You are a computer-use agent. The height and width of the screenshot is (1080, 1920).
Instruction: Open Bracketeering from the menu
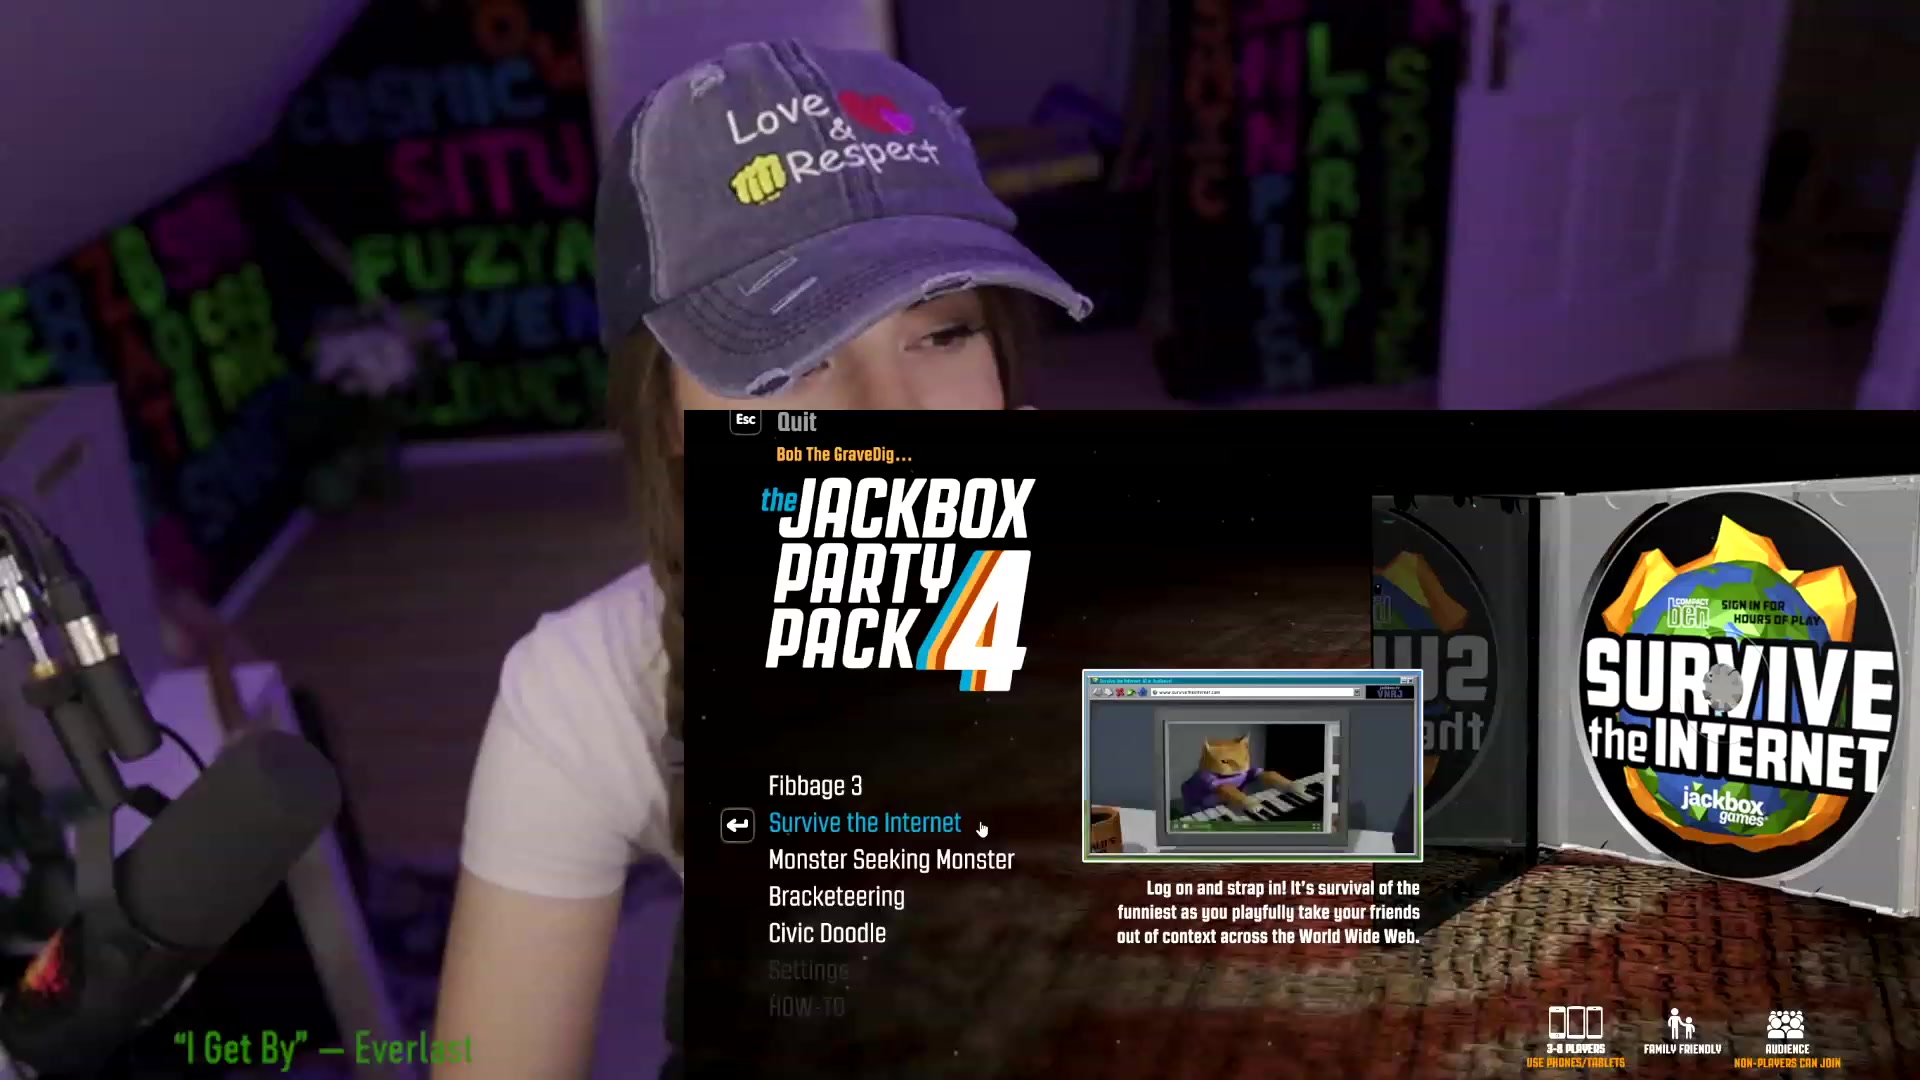836,897
